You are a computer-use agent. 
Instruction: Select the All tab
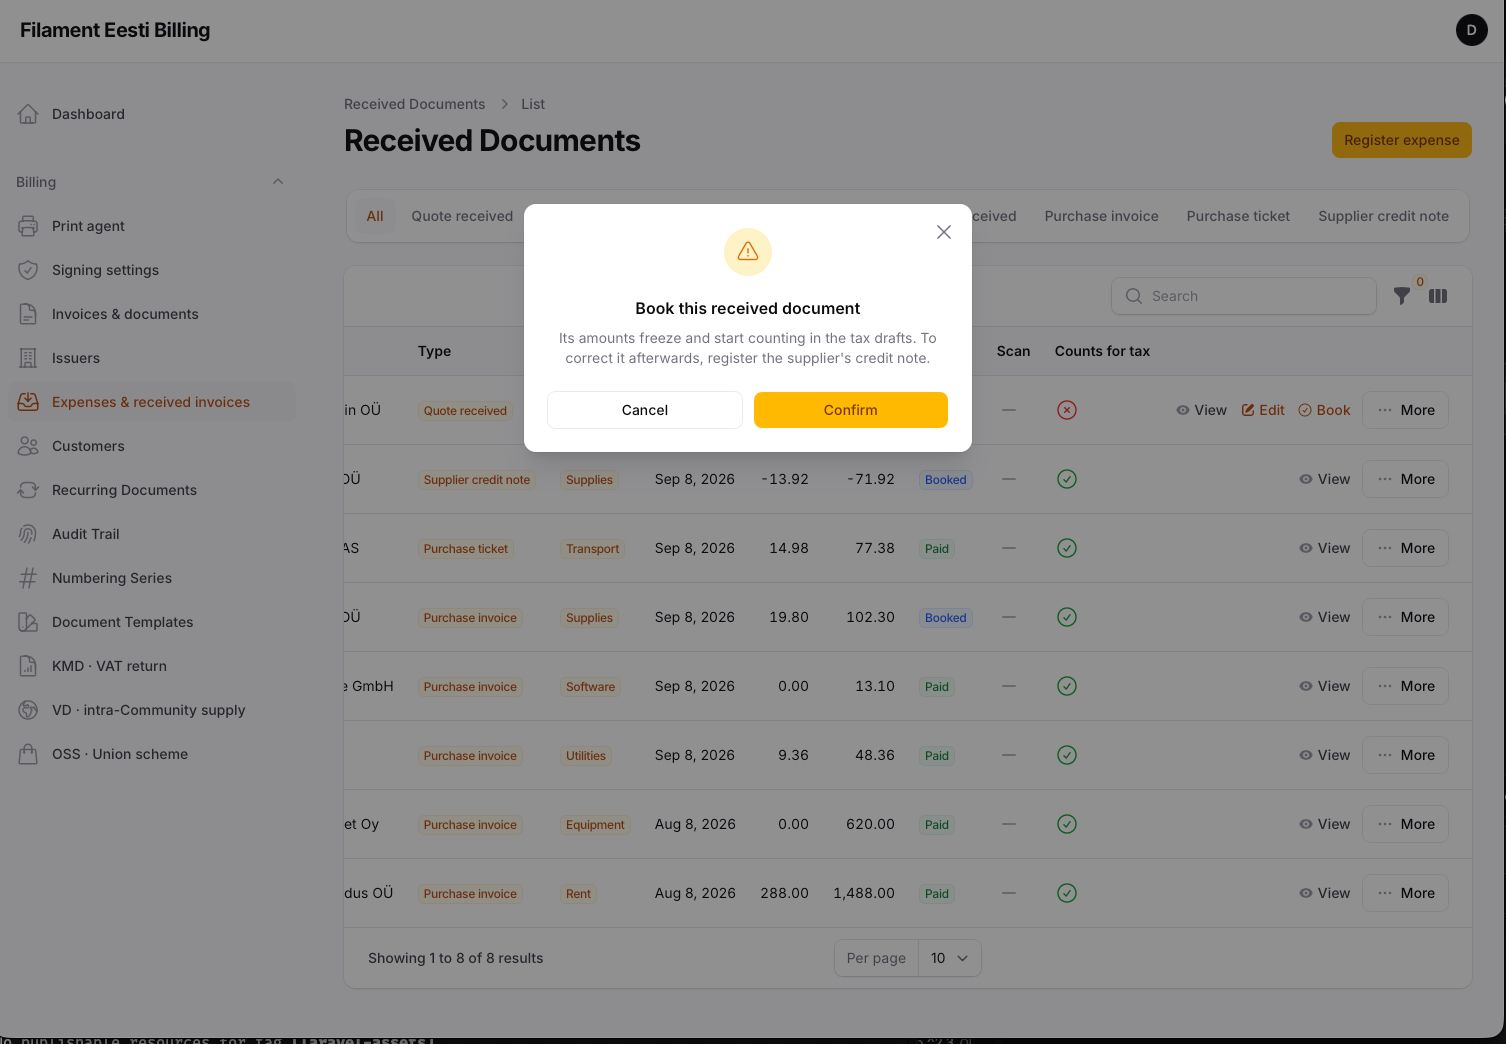click(x=375, y=216)
